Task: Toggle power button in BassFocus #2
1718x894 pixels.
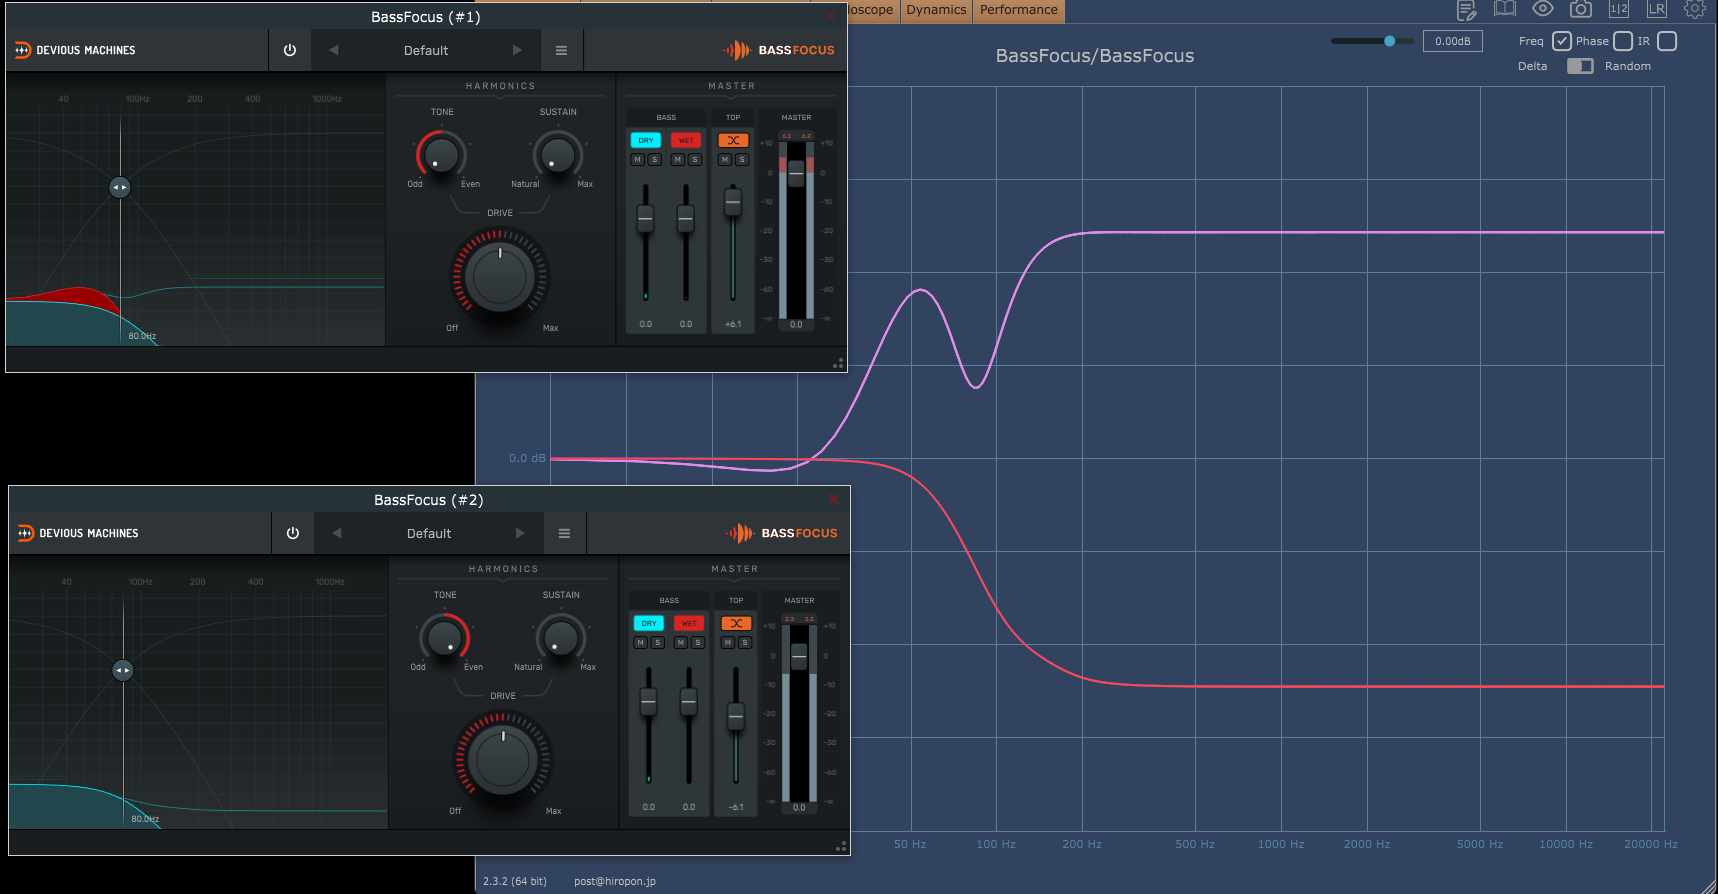Action: tap(293, 533)
